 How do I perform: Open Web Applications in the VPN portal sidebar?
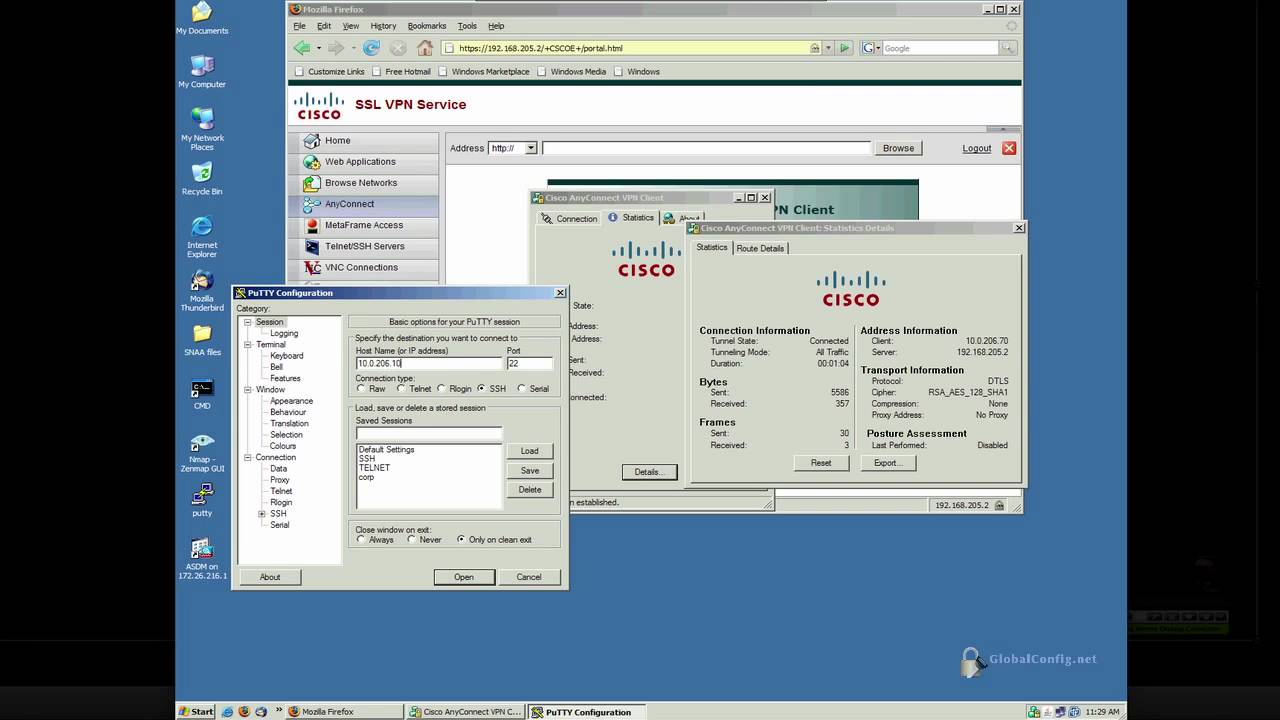point(364,162)
